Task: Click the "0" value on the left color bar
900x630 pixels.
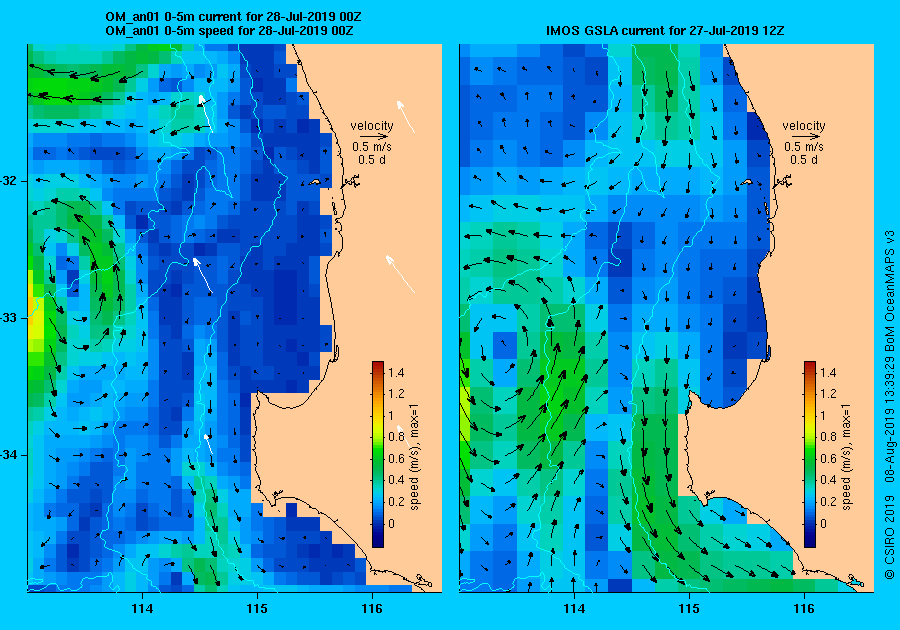Action: [x=391, y=523]
